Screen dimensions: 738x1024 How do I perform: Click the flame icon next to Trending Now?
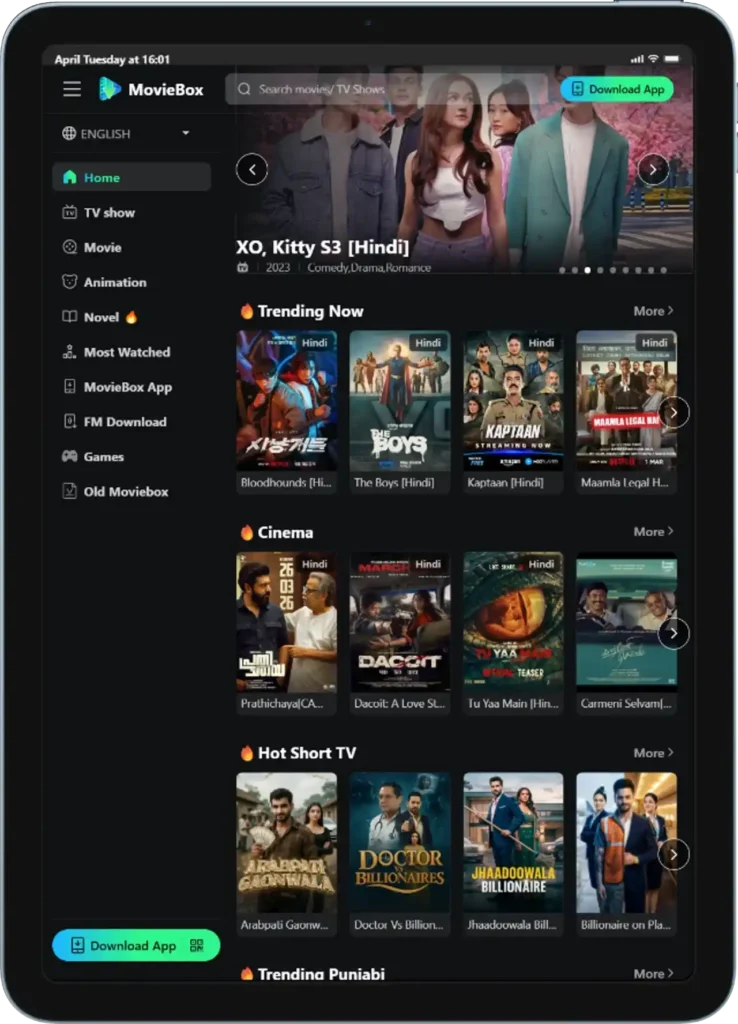click(246, 311)
